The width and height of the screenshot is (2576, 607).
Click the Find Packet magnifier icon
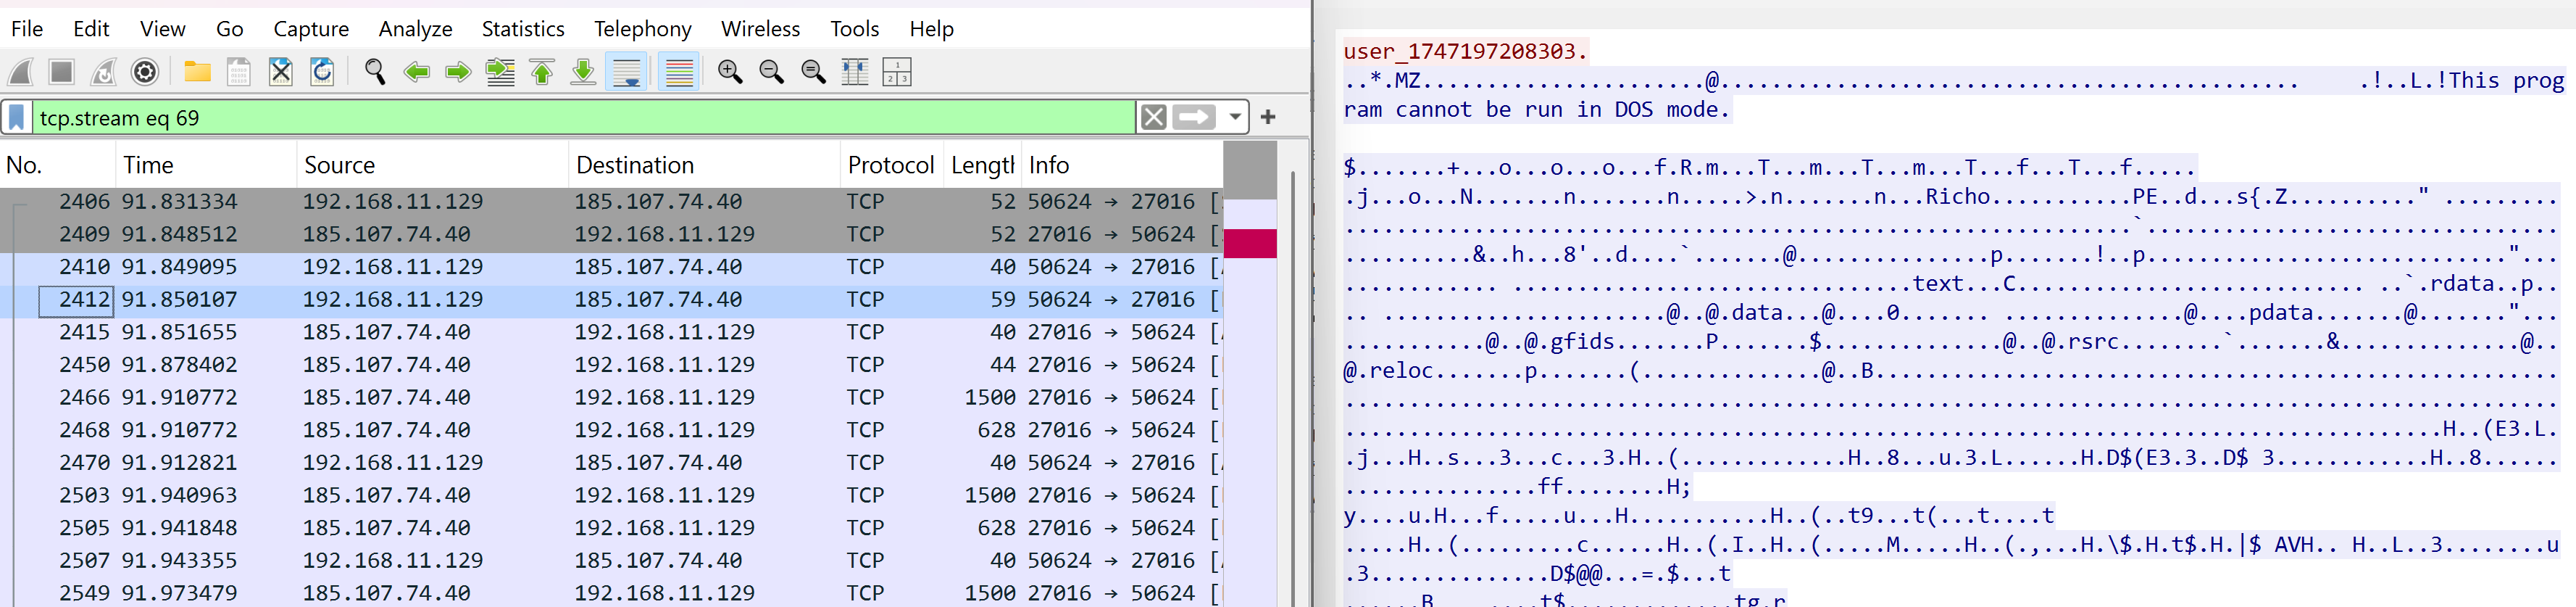click(x=375, y=72)
